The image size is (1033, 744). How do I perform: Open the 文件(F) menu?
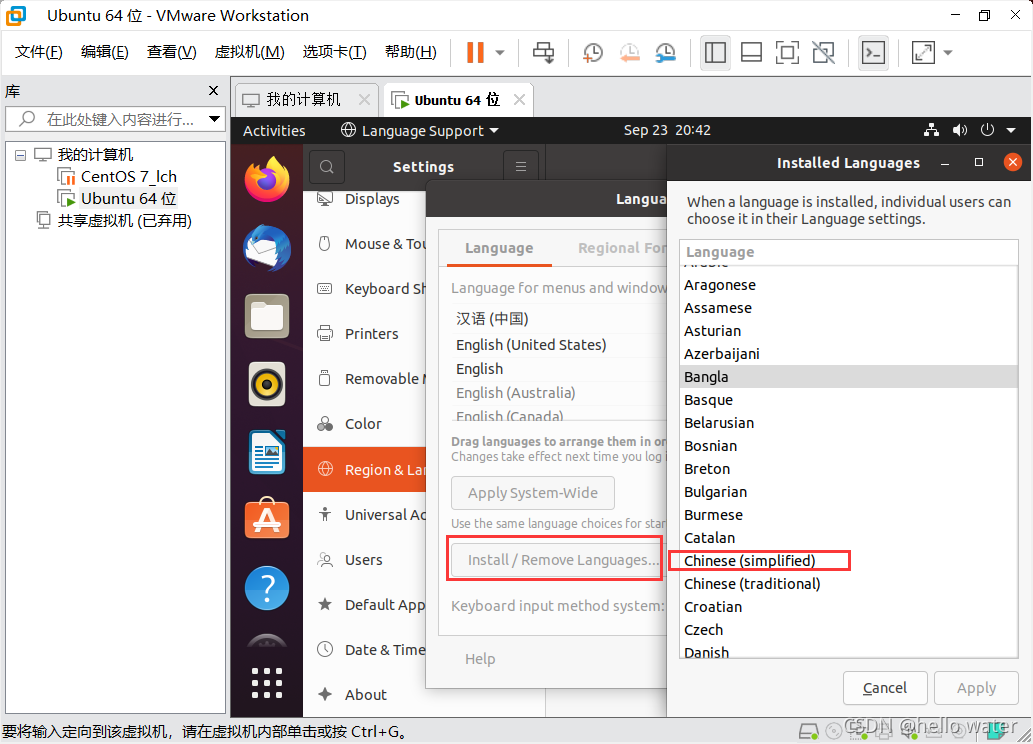[x=38, y=52]
